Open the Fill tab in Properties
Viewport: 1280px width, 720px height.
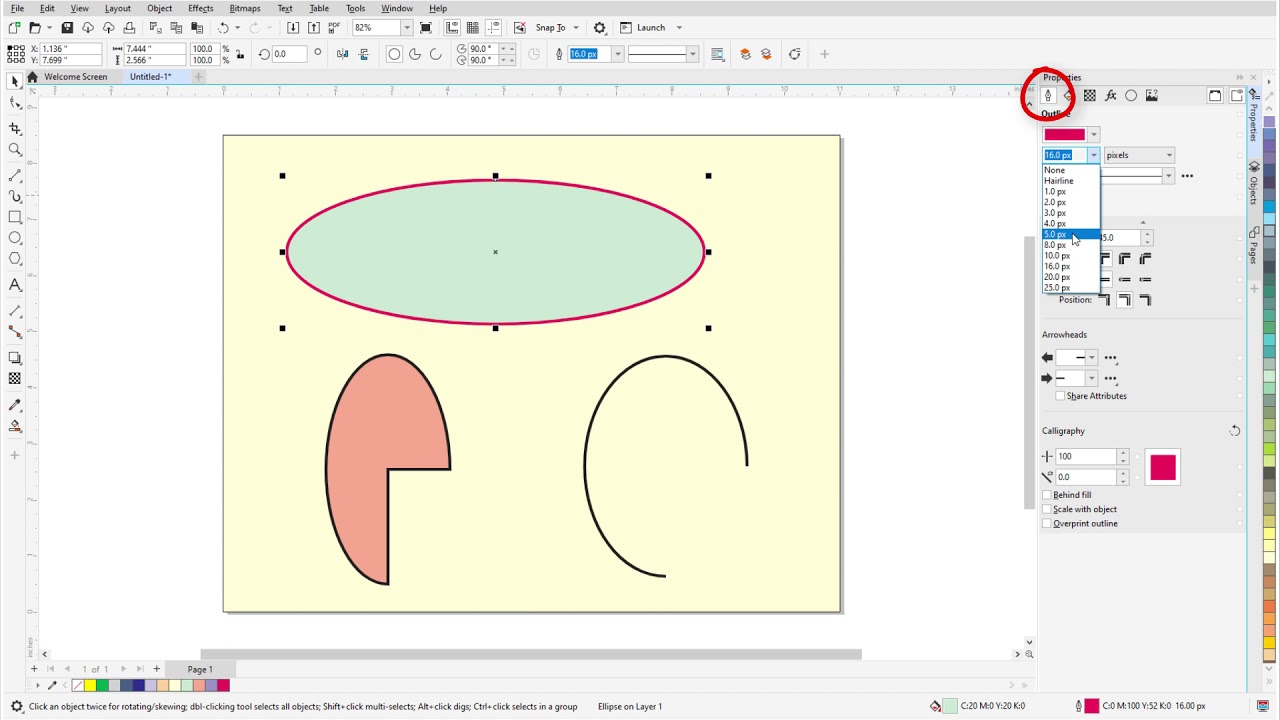(1068, 96)
